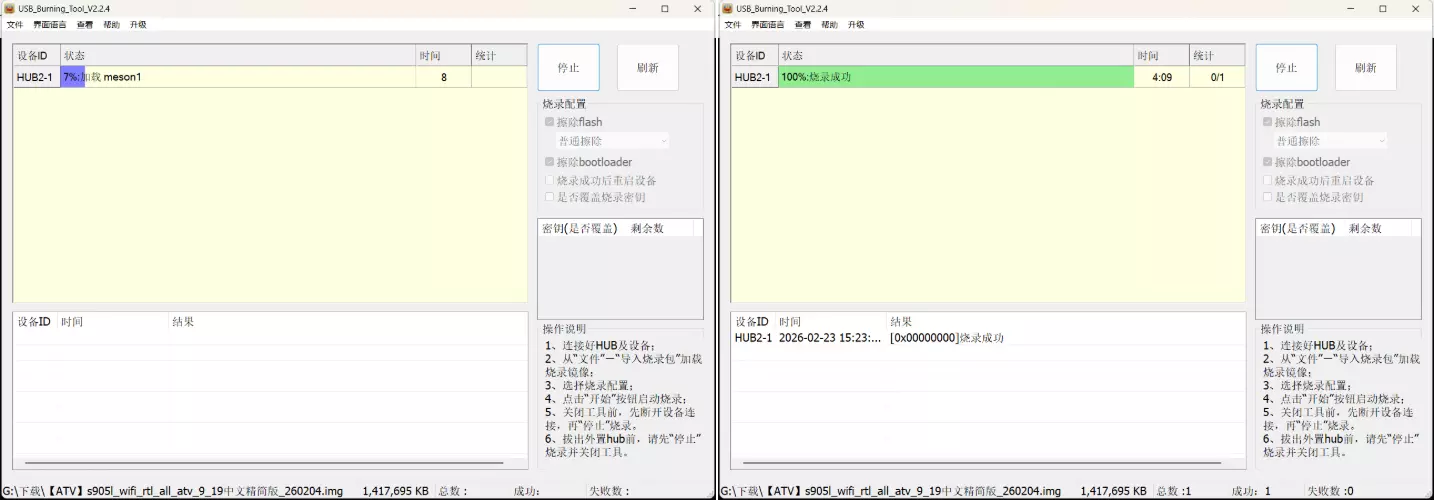Image resolution: width=1434 pixels, height=500 pixels.
Task: Toggle 烧录成功后重启设备 checkbox in the 100% success window
Action: pos(1267,180)
